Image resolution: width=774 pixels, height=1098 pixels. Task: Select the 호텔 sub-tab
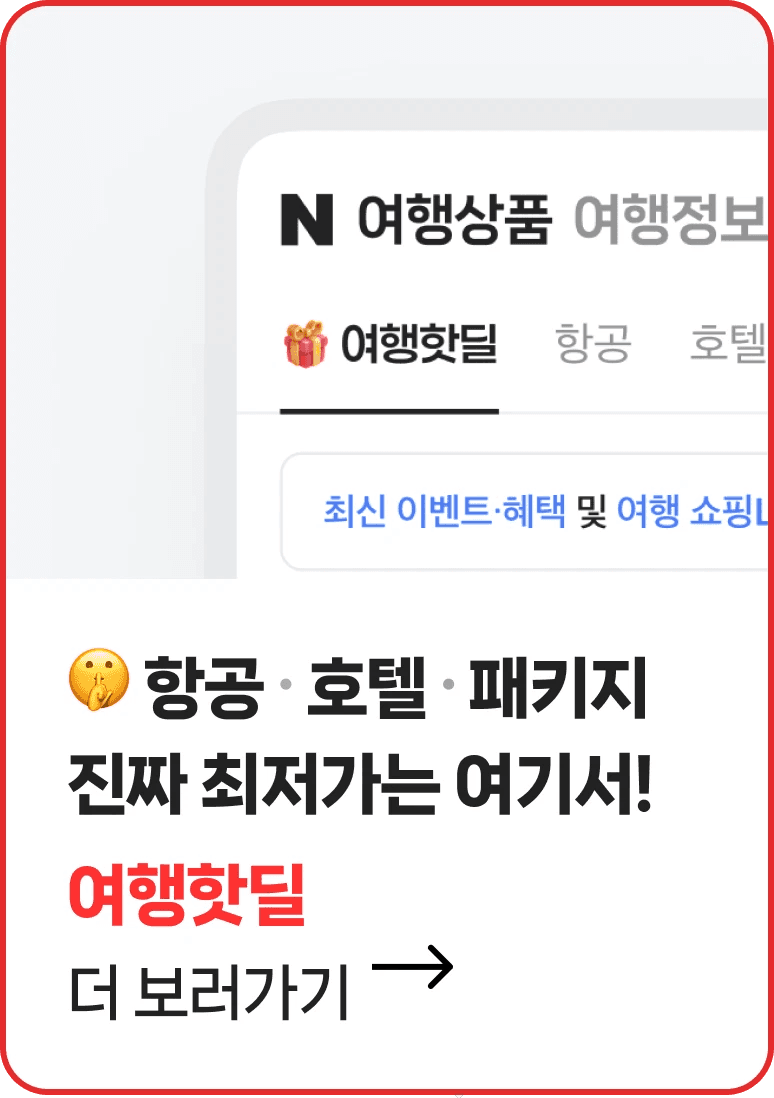pyautogui.click(x=728, y=344)
